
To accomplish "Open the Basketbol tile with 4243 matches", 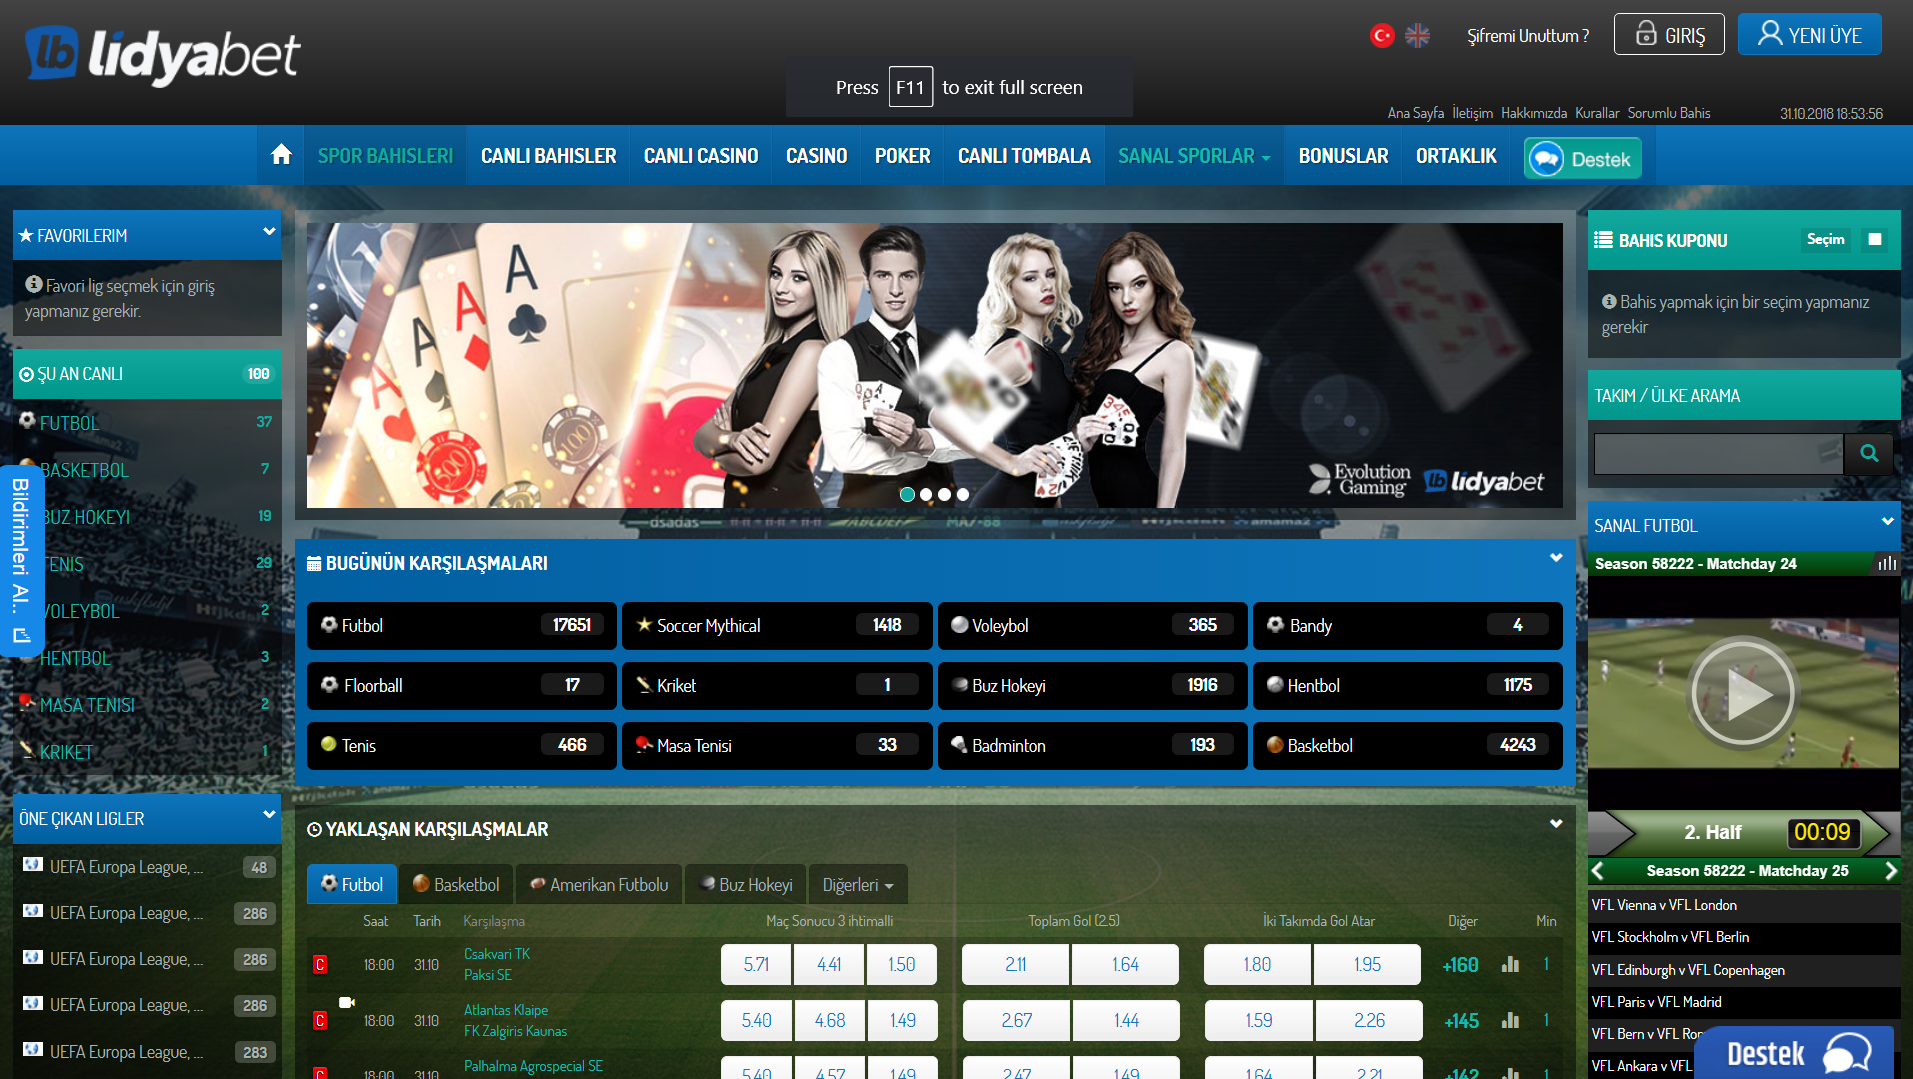I will click(1407, 746).
